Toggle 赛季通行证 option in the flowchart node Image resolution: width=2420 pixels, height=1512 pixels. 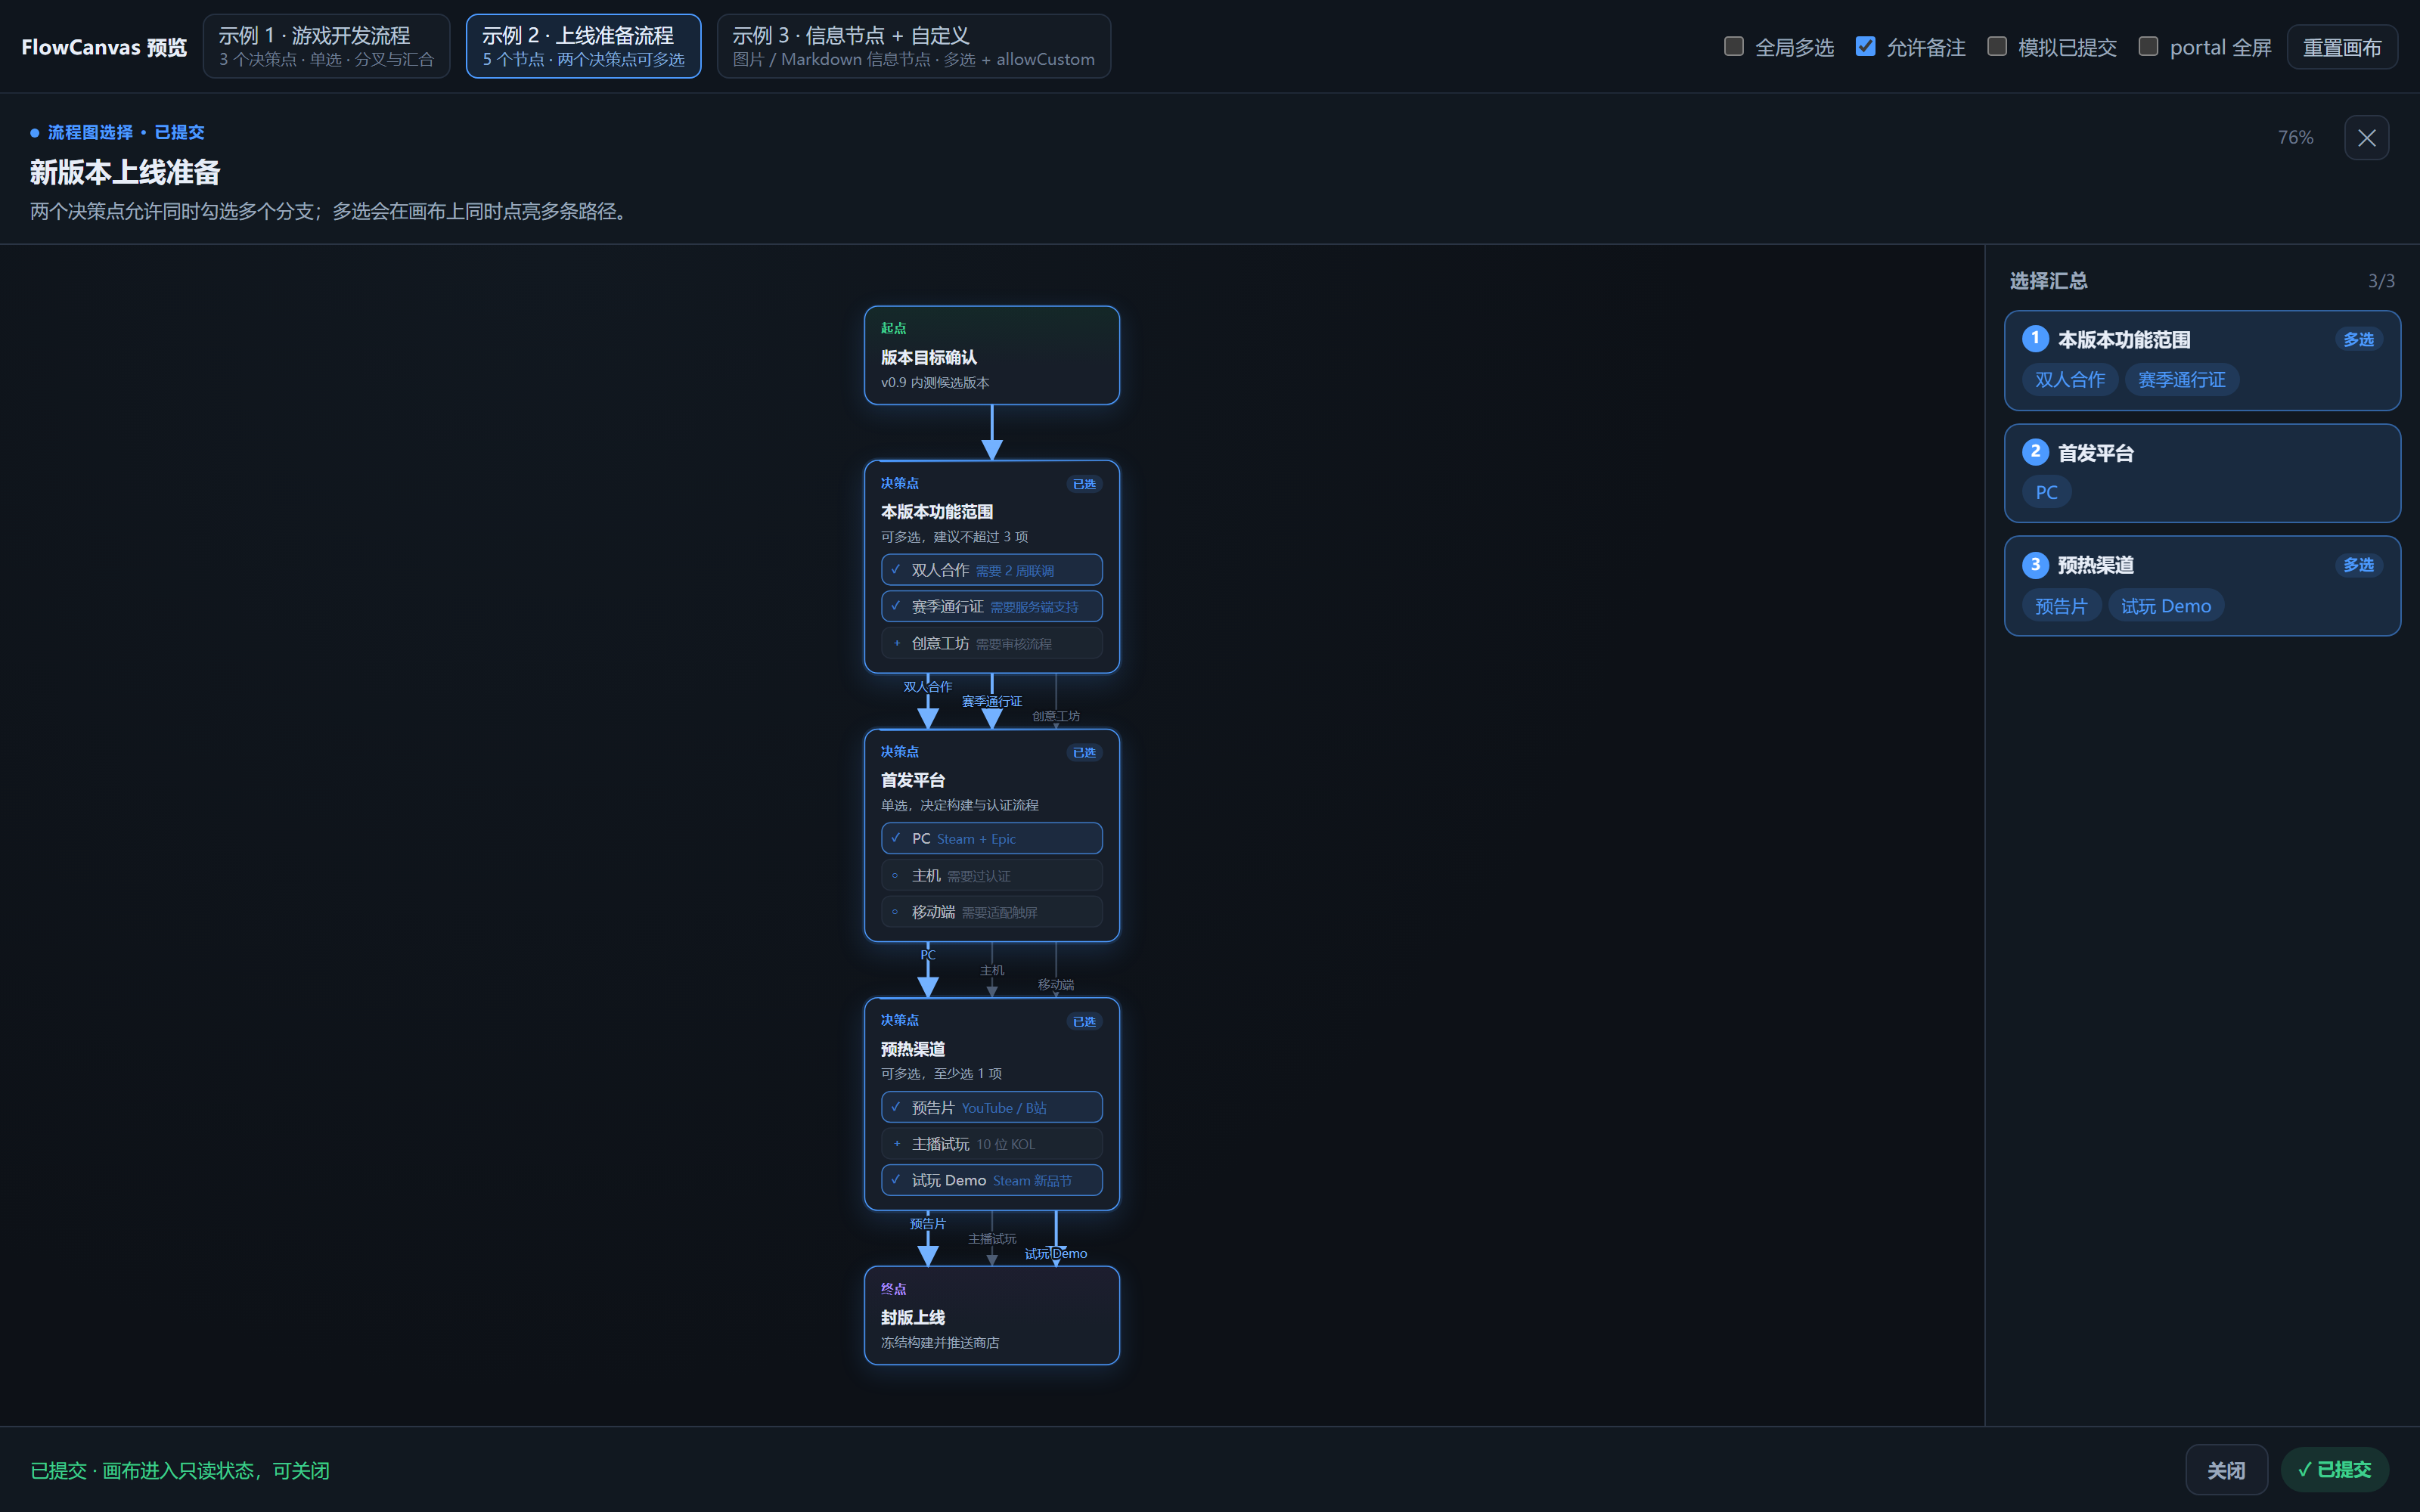(991, 606)
